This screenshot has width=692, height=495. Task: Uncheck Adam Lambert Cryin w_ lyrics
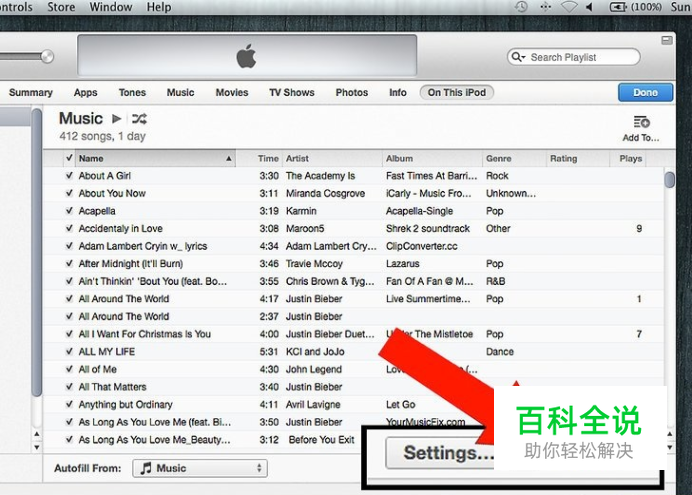(69, 246)
